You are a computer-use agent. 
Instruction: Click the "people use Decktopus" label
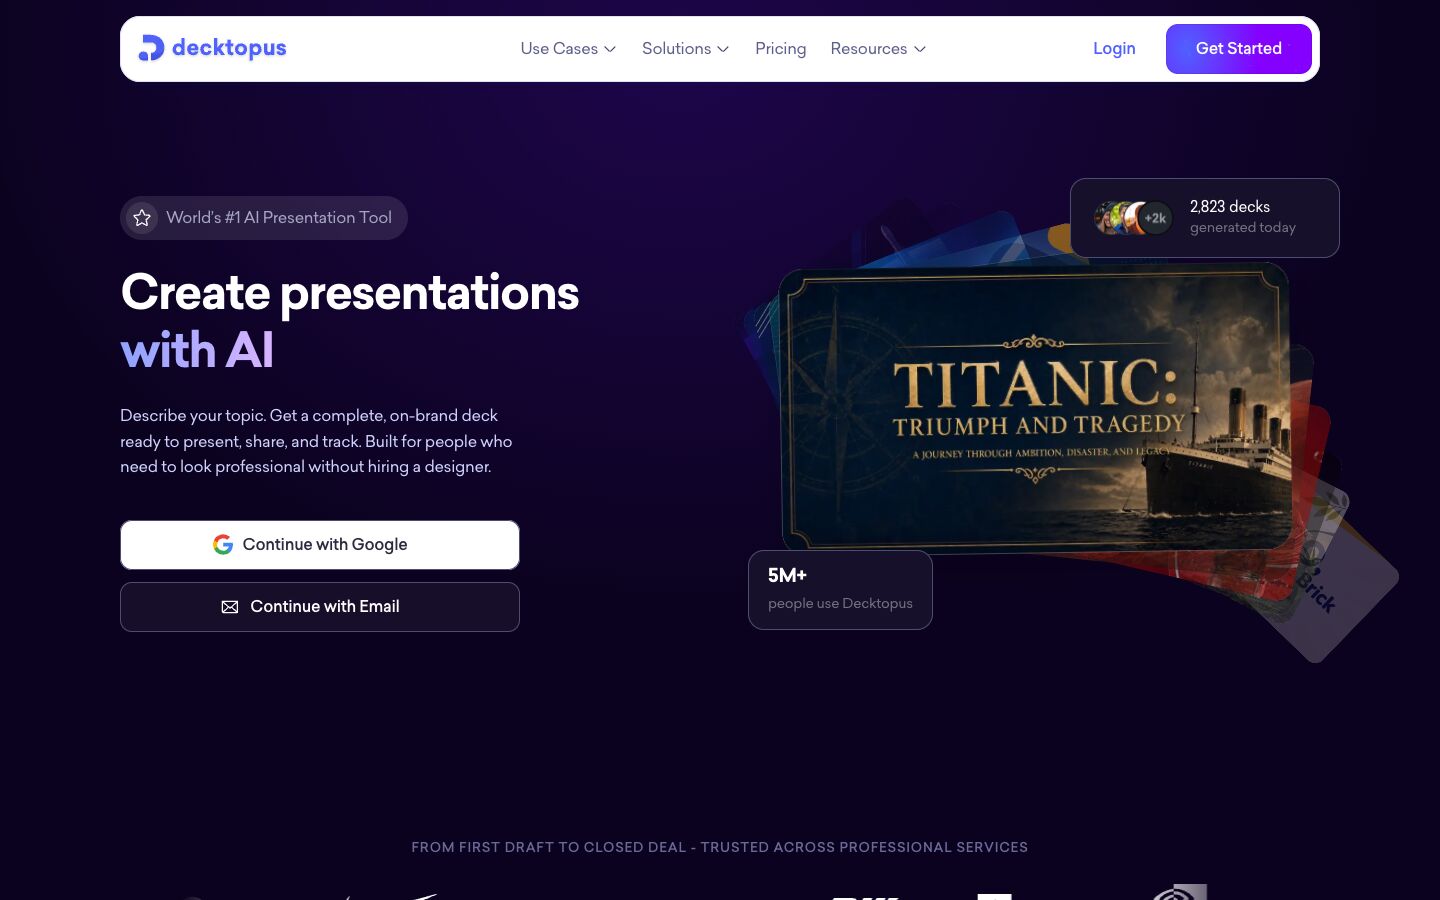click(840, 603)
